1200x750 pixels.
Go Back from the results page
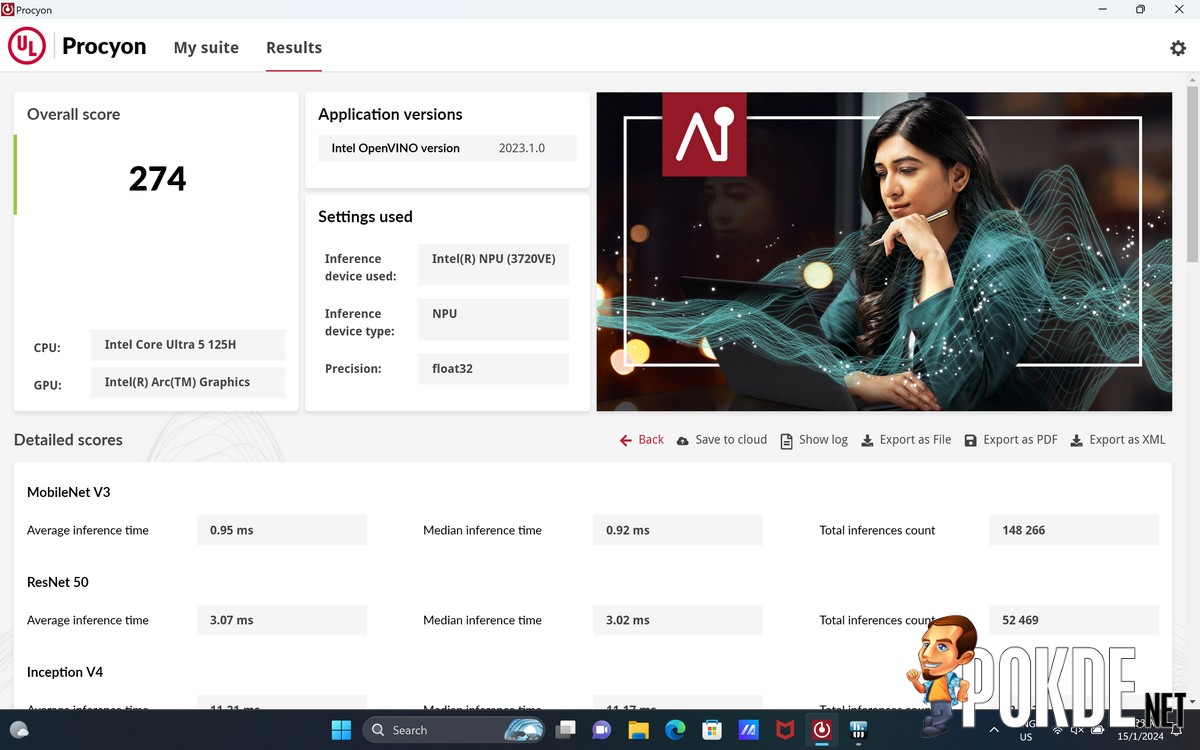[x=642, y=439]
